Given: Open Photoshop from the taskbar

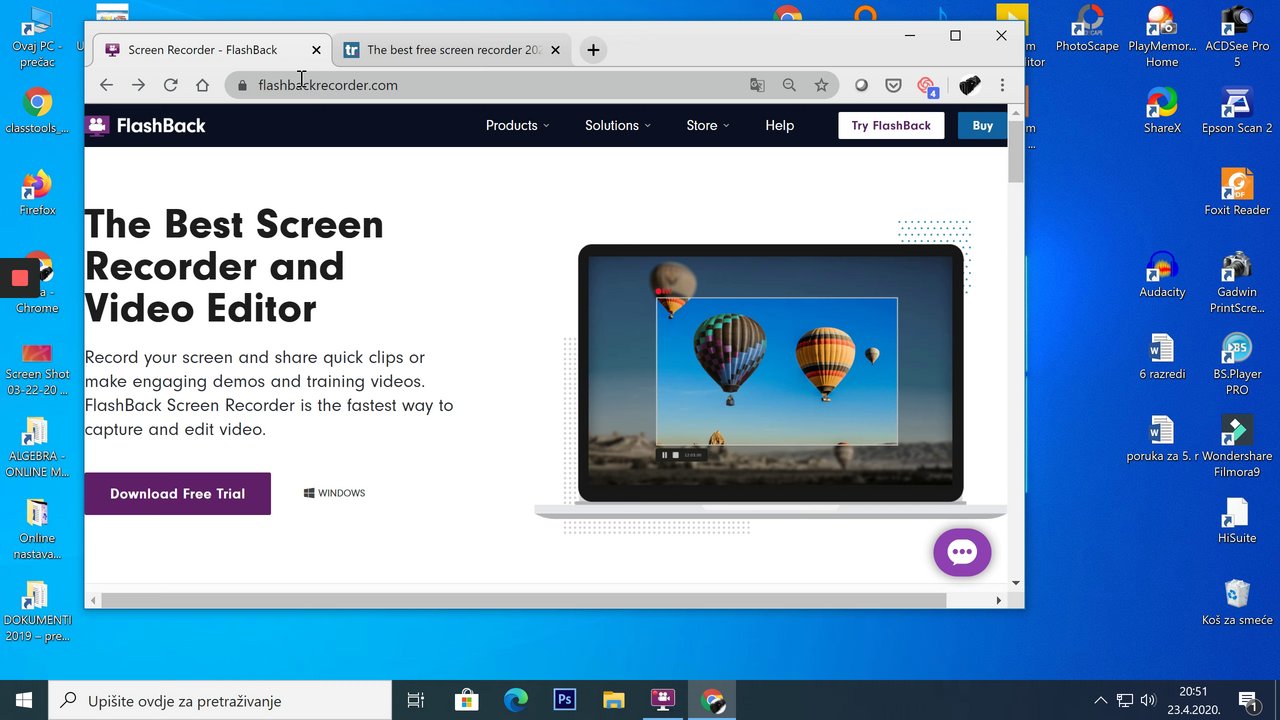Looking at the screenshot, I should (565, 700).
